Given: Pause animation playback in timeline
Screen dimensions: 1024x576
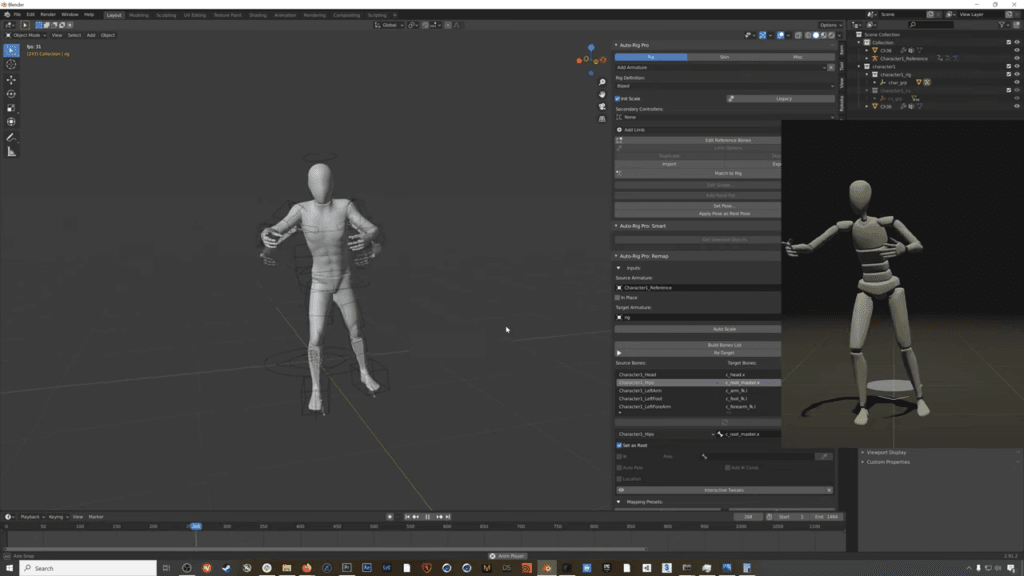Looking at the screenshot, I should (428, 517).
